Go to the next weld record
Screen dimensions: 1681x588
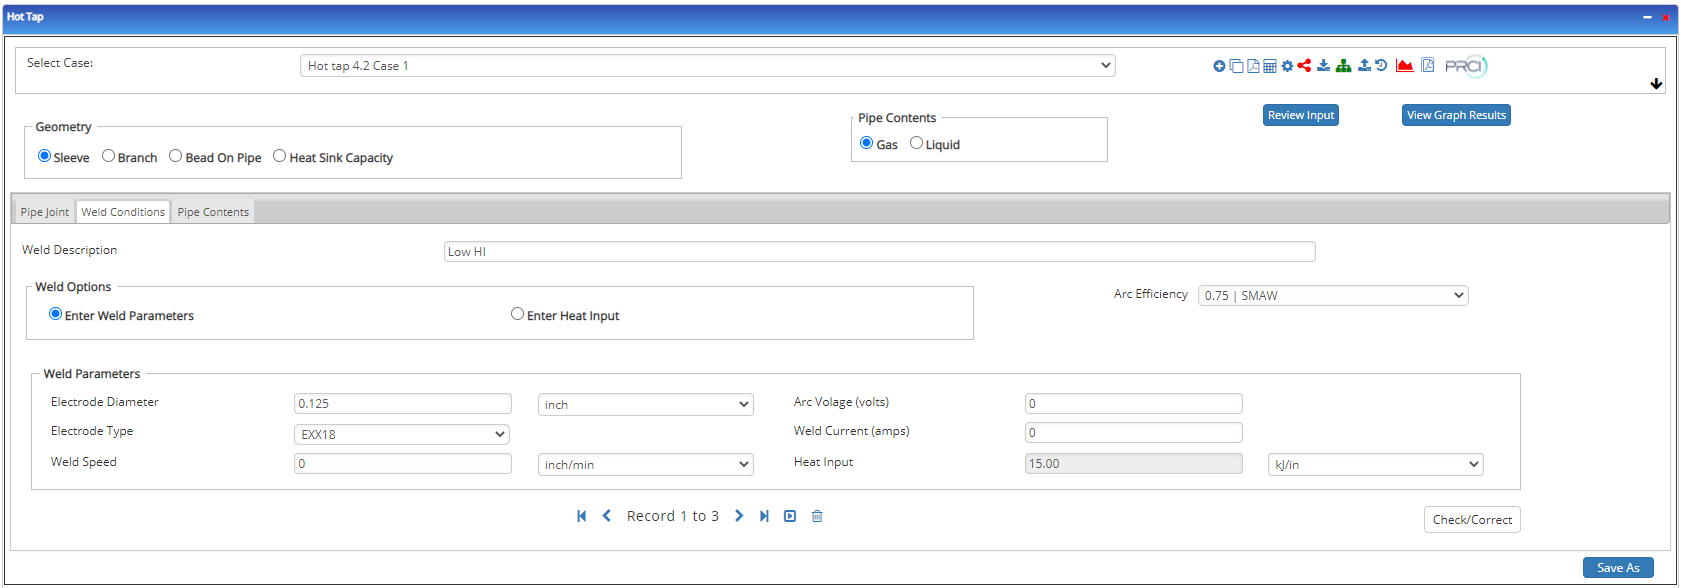(739, 516)
